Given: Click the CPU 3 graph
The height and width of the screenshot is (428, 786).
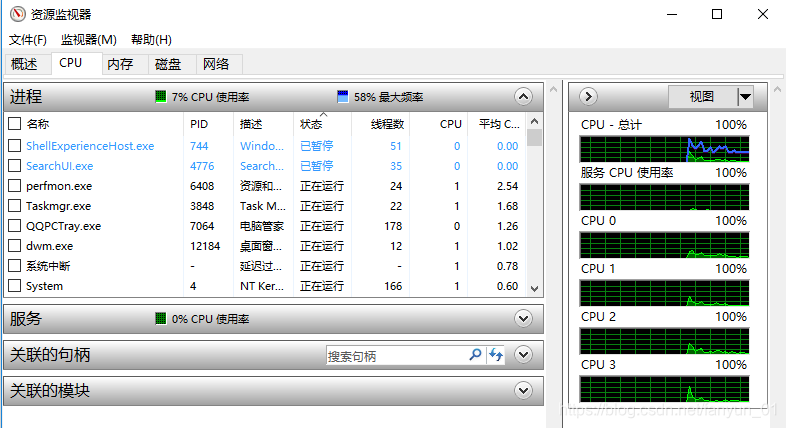Looking at the screenshot, I should pos(664,389).
